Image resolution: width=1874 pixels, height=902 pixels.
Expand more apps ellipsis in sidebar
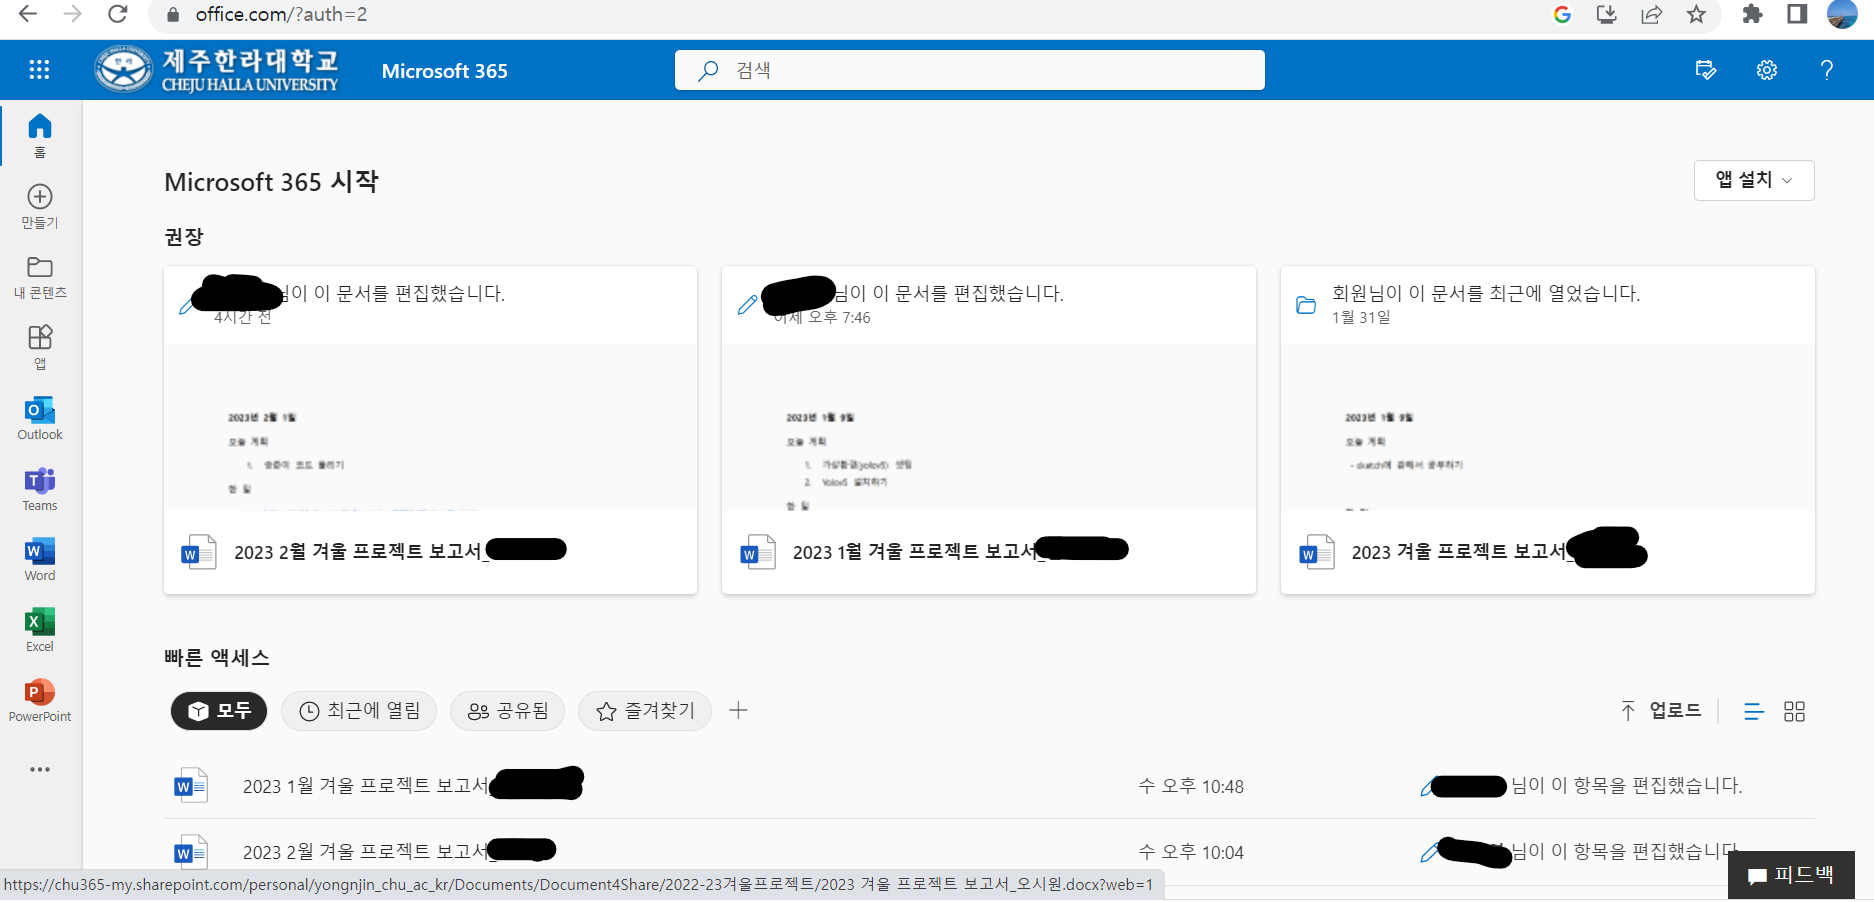point(40,769)
